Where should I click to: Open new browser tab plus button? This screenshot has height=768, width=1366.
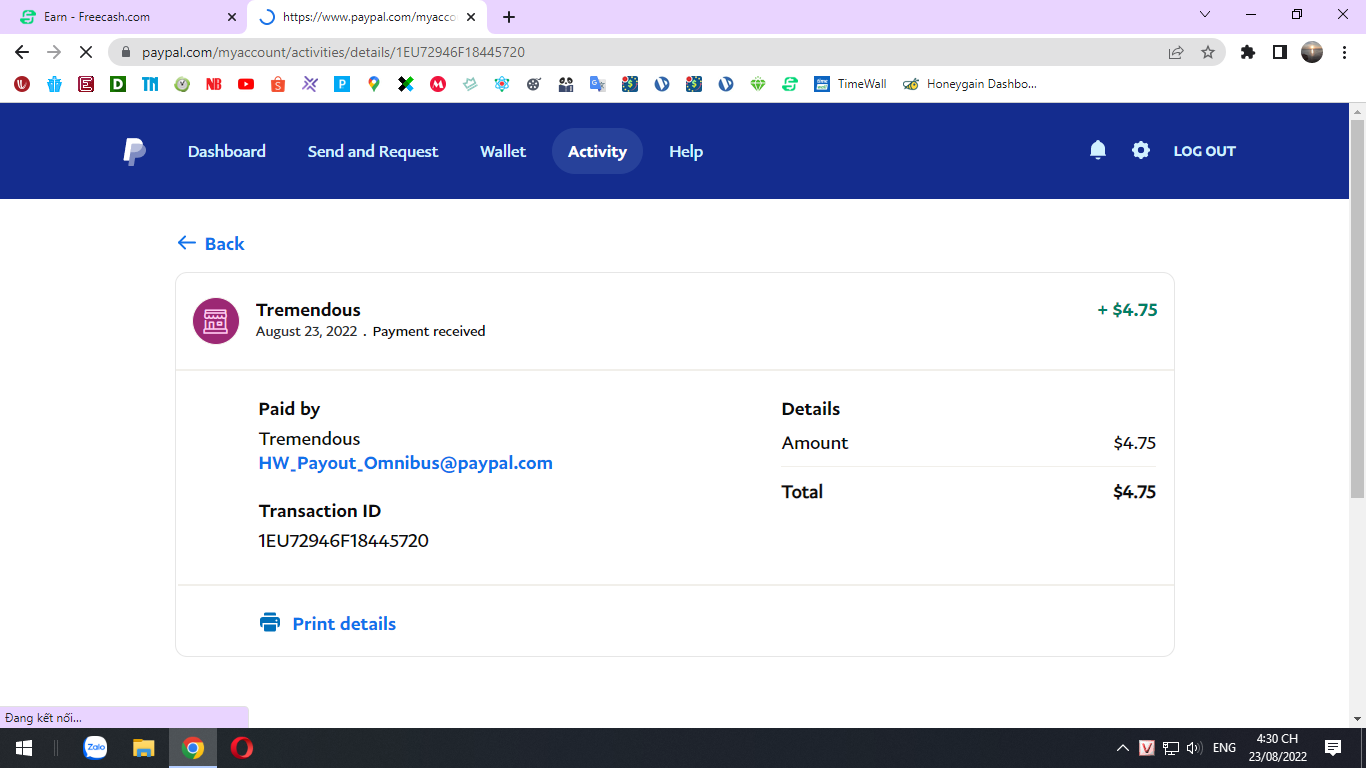coord(509,17)
